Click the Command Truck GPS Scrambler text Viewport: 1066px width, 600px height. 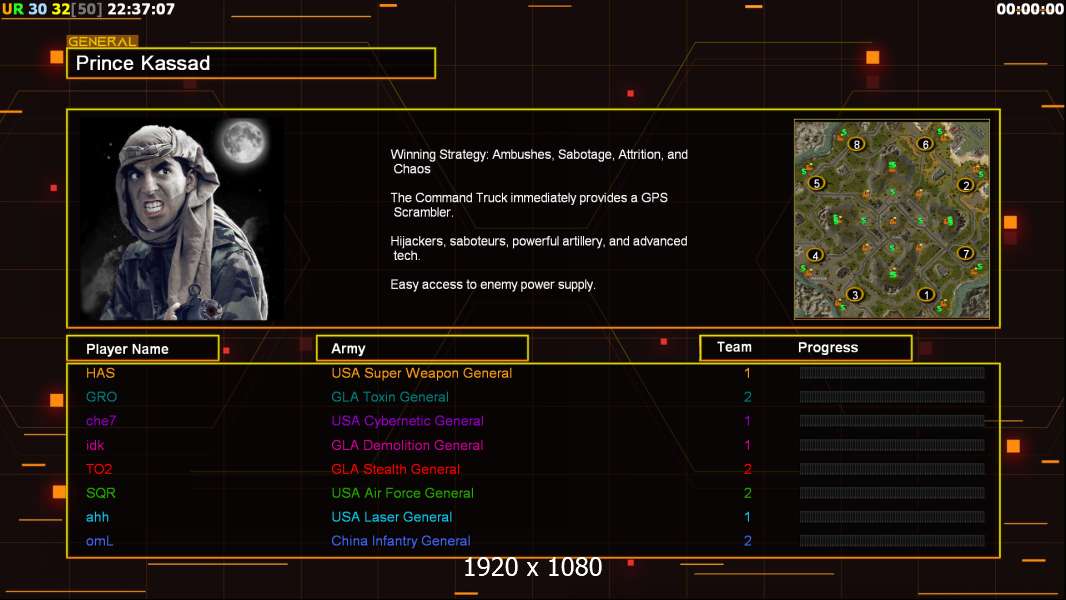tap(529, 205)
